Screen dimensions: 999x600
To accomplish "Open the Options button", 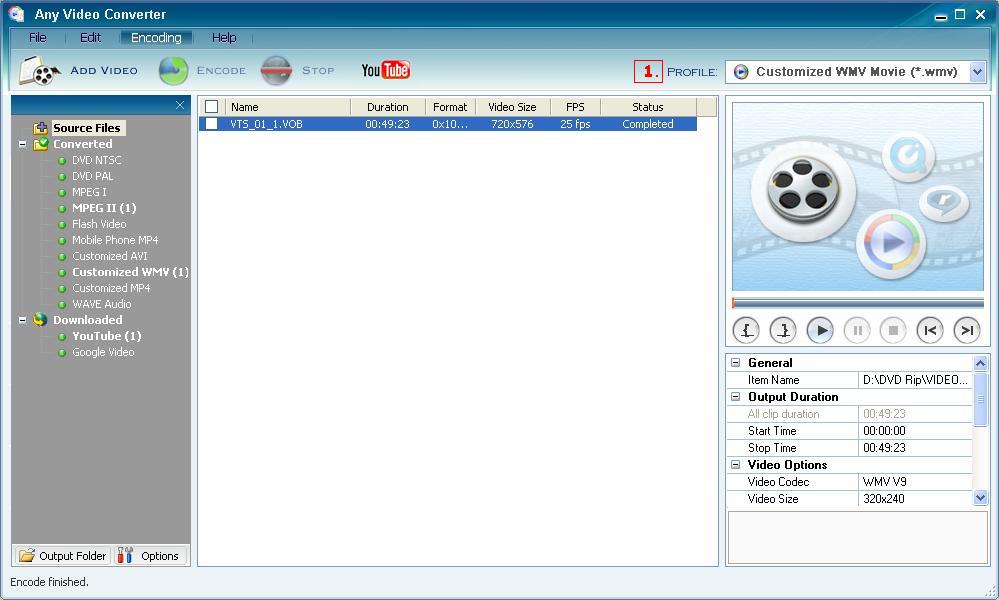I will [x=151, y=555].
